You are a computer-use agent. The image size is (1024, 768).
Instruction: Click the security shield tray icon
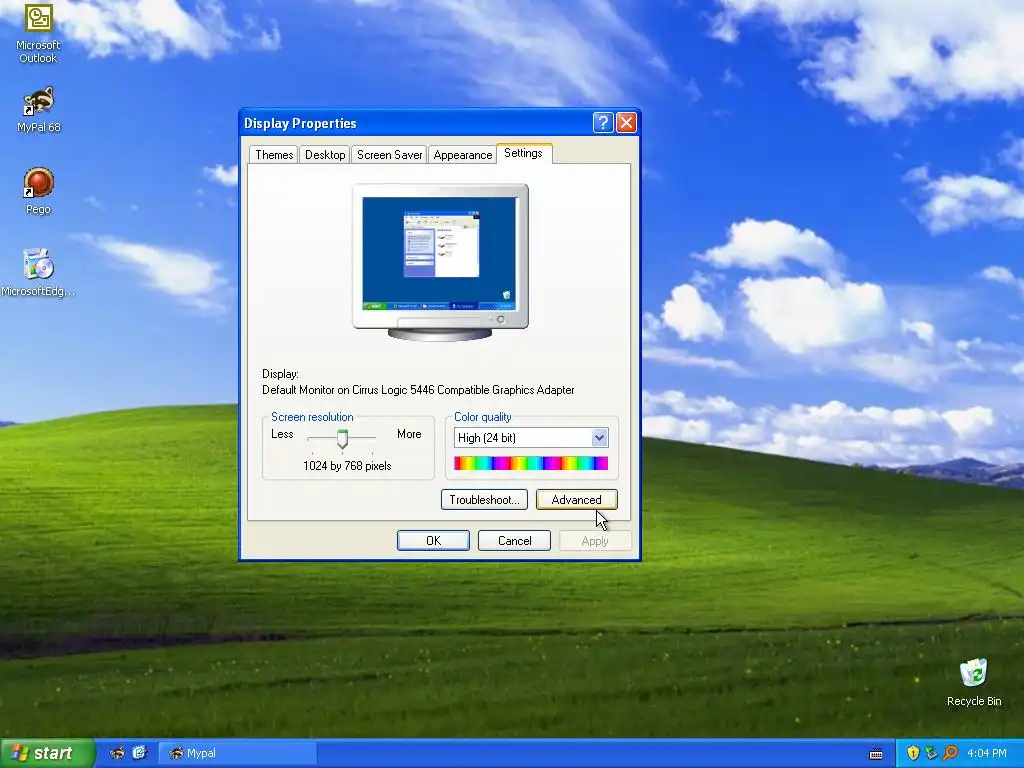[912, 753]
